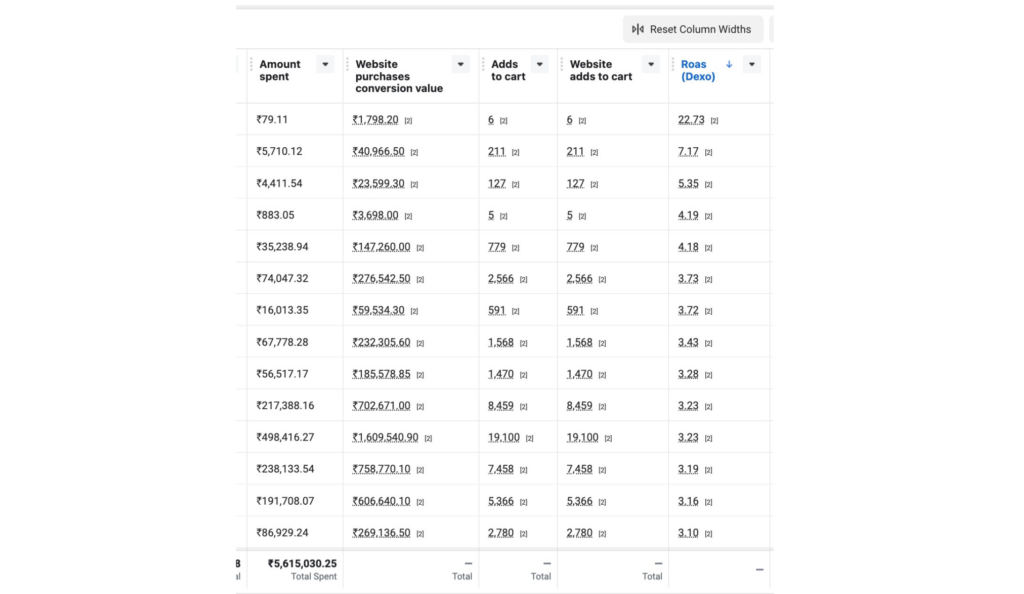1024x594 pixels.
Task: Click the footnote icon next to ₹1,798.20
Action: [408, 121]
